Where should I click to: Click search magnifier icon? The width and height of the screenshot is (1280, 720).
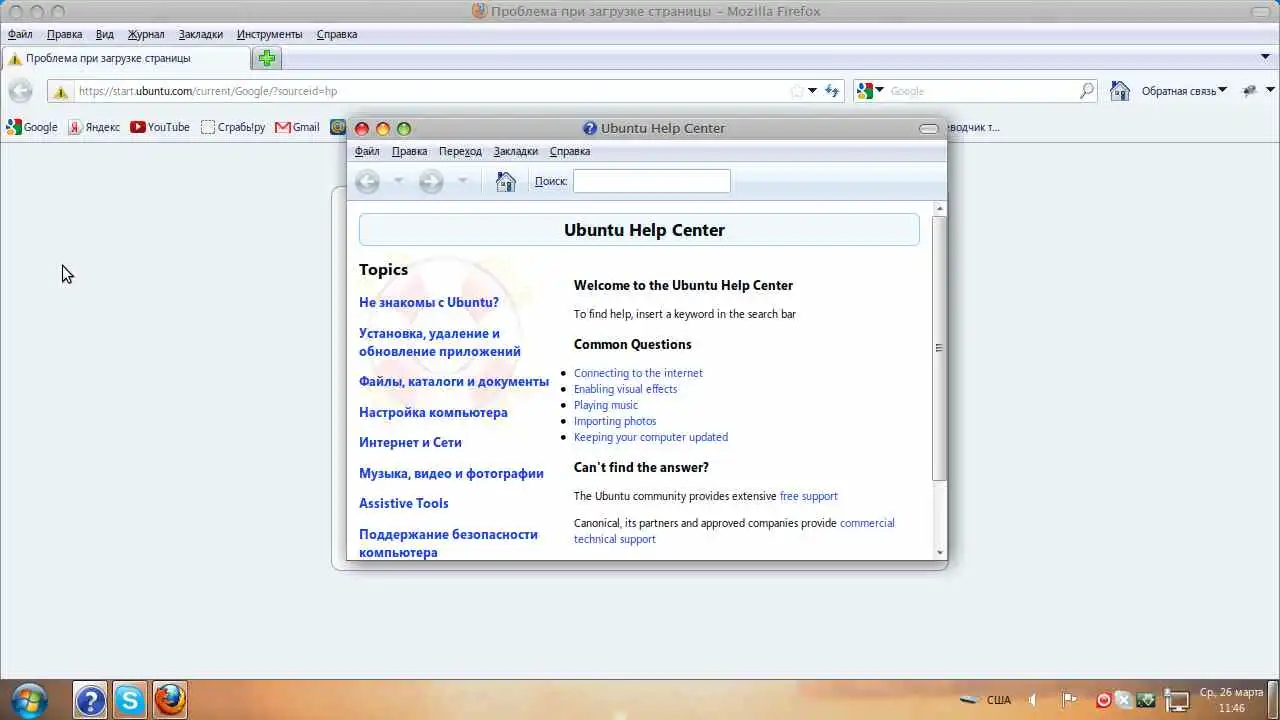1087,91
